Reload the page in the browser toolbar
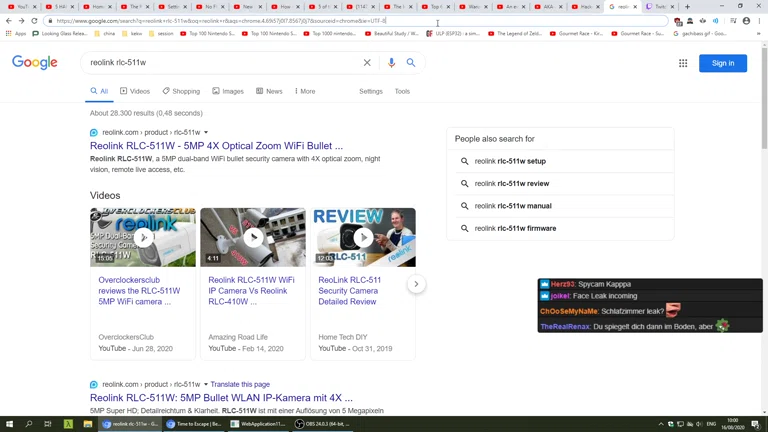The height and width of the screenshot is (432, 768). tap(34, 21)
